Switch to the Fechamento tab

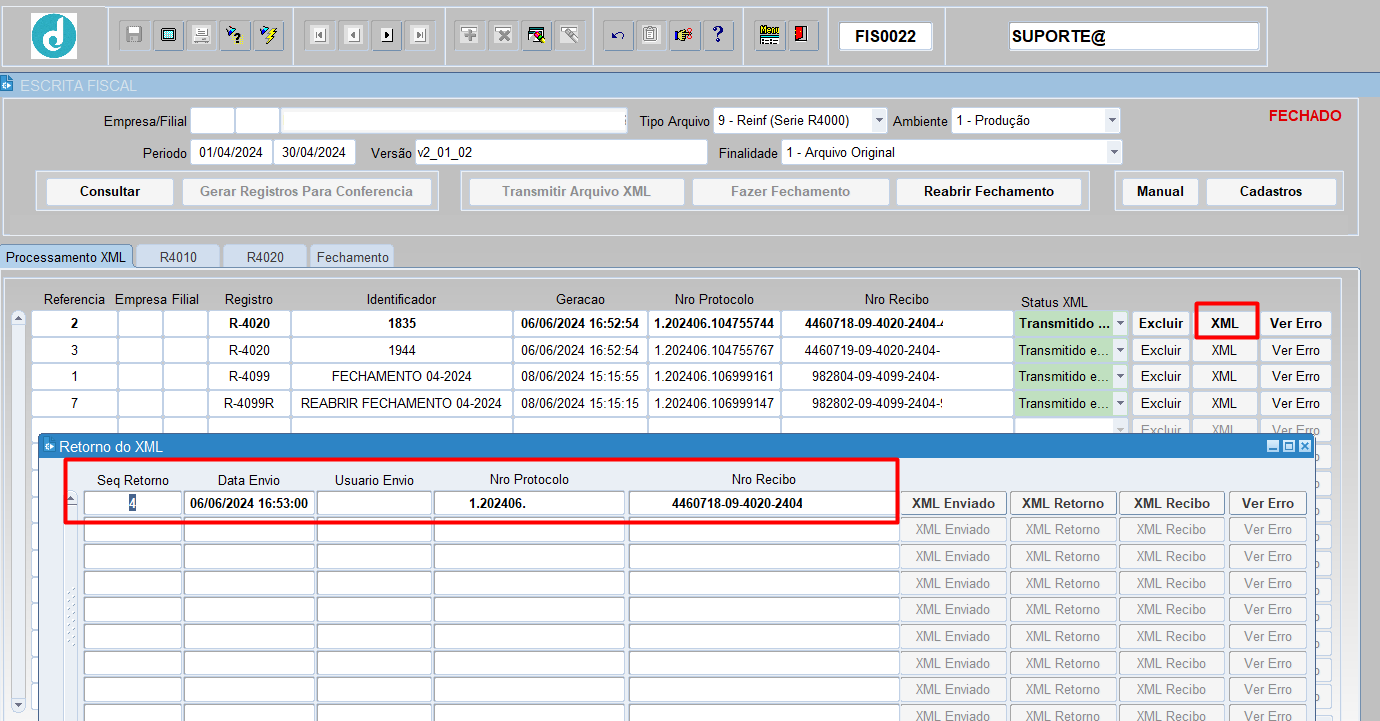352,257
